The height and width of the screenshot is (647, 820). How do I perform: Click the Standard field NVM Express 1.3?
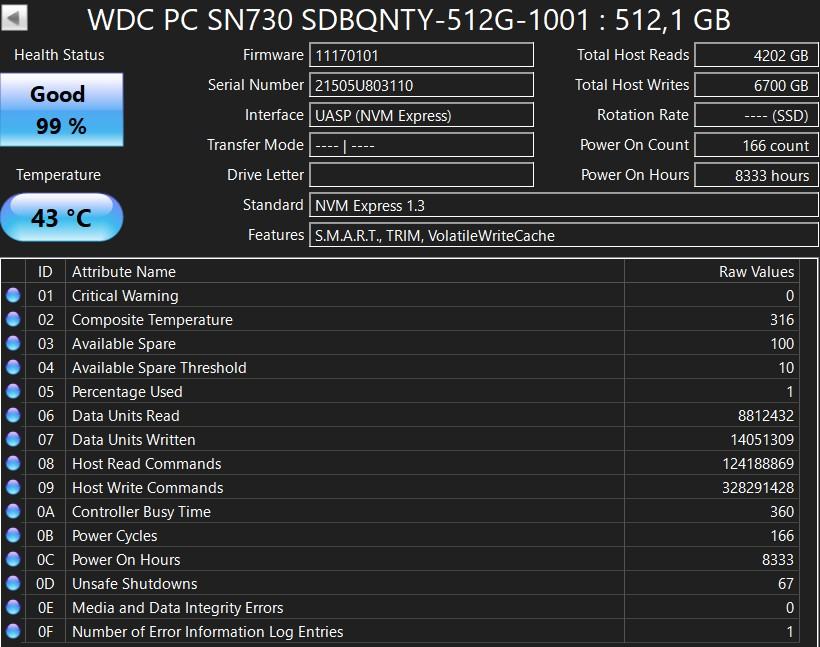[x=564, y=205]
